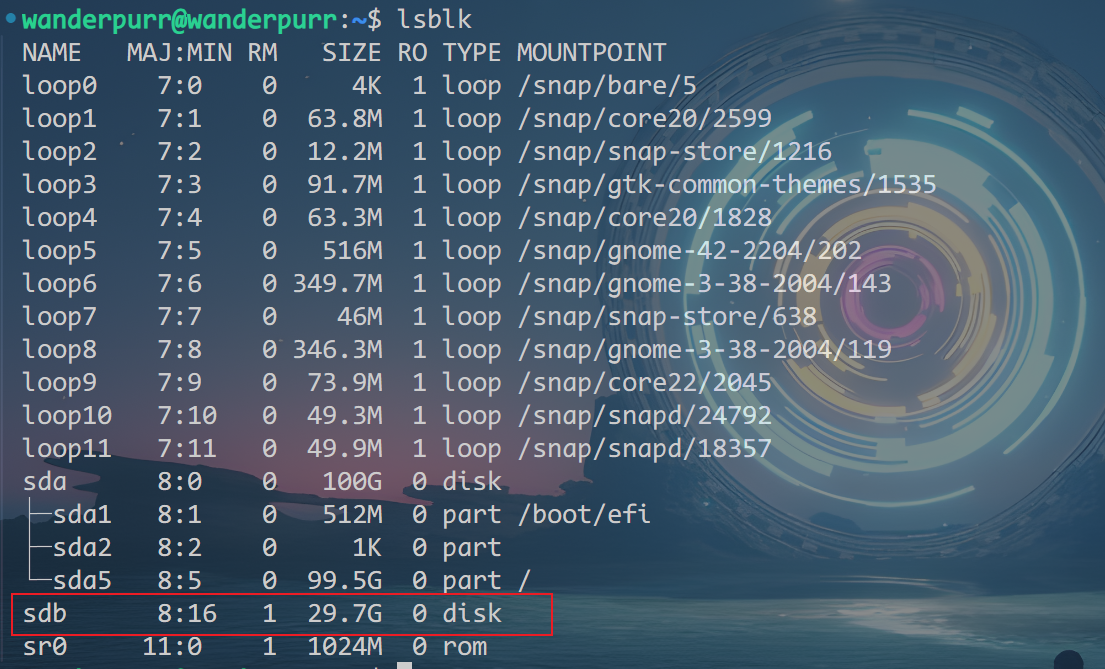Click the 100G size value
Viewport: 1105px width, 669px height.
[352, 482]
